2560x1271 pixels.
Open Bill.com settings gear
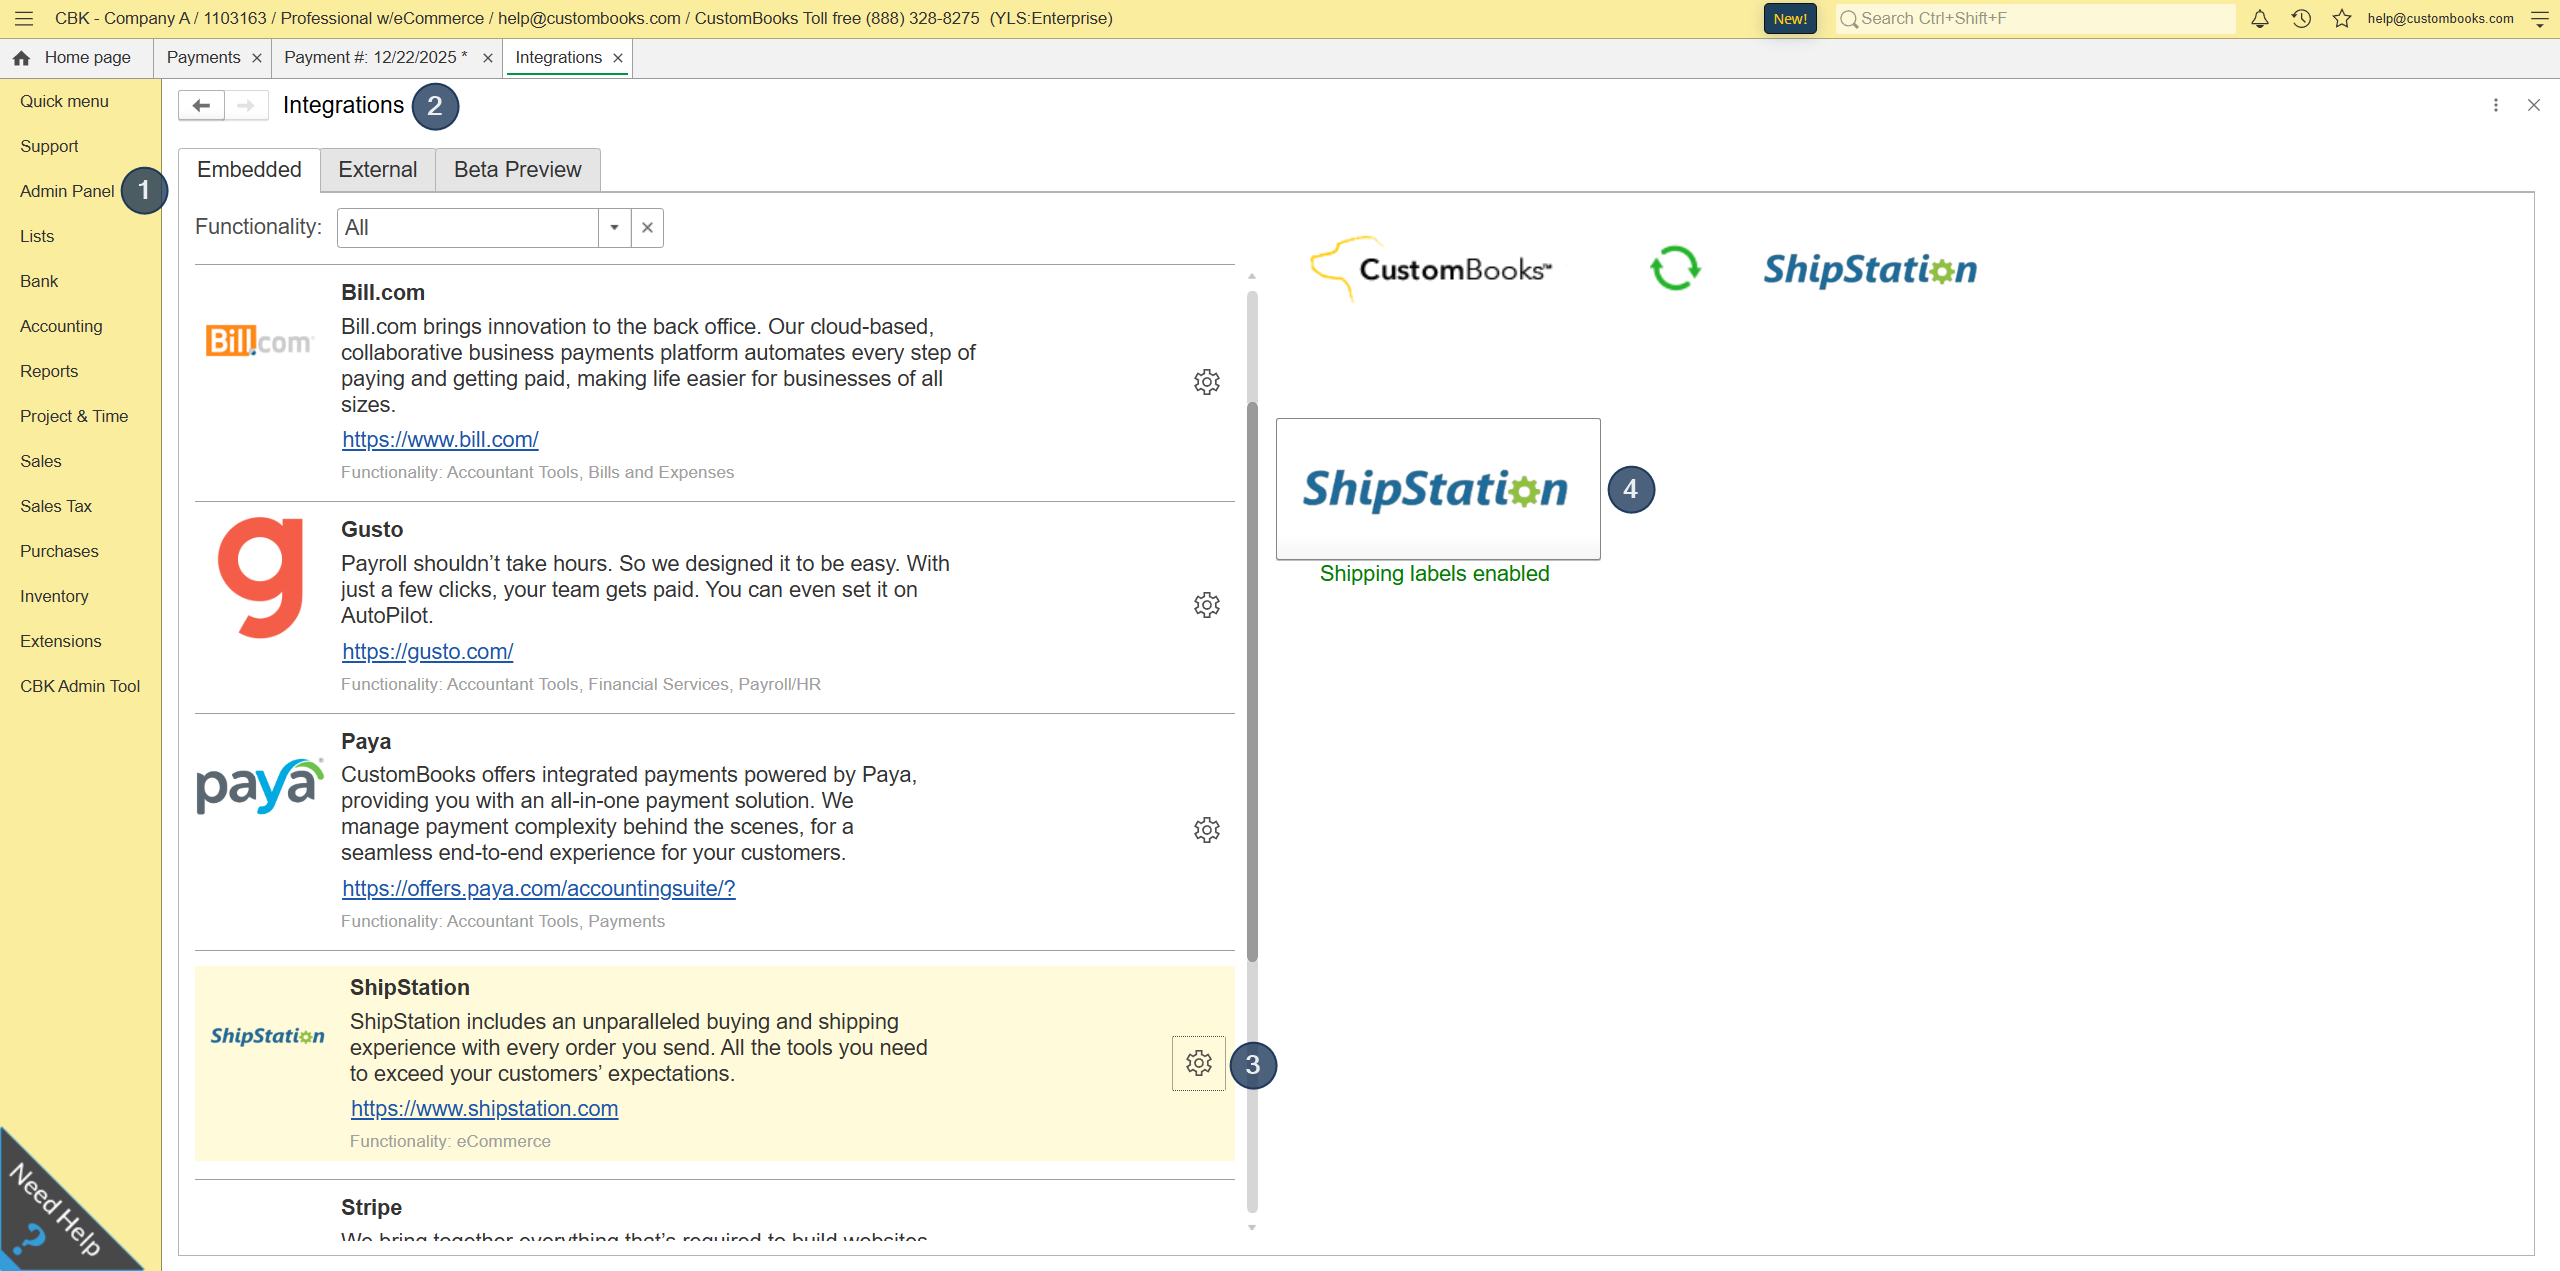(1207, 382)
